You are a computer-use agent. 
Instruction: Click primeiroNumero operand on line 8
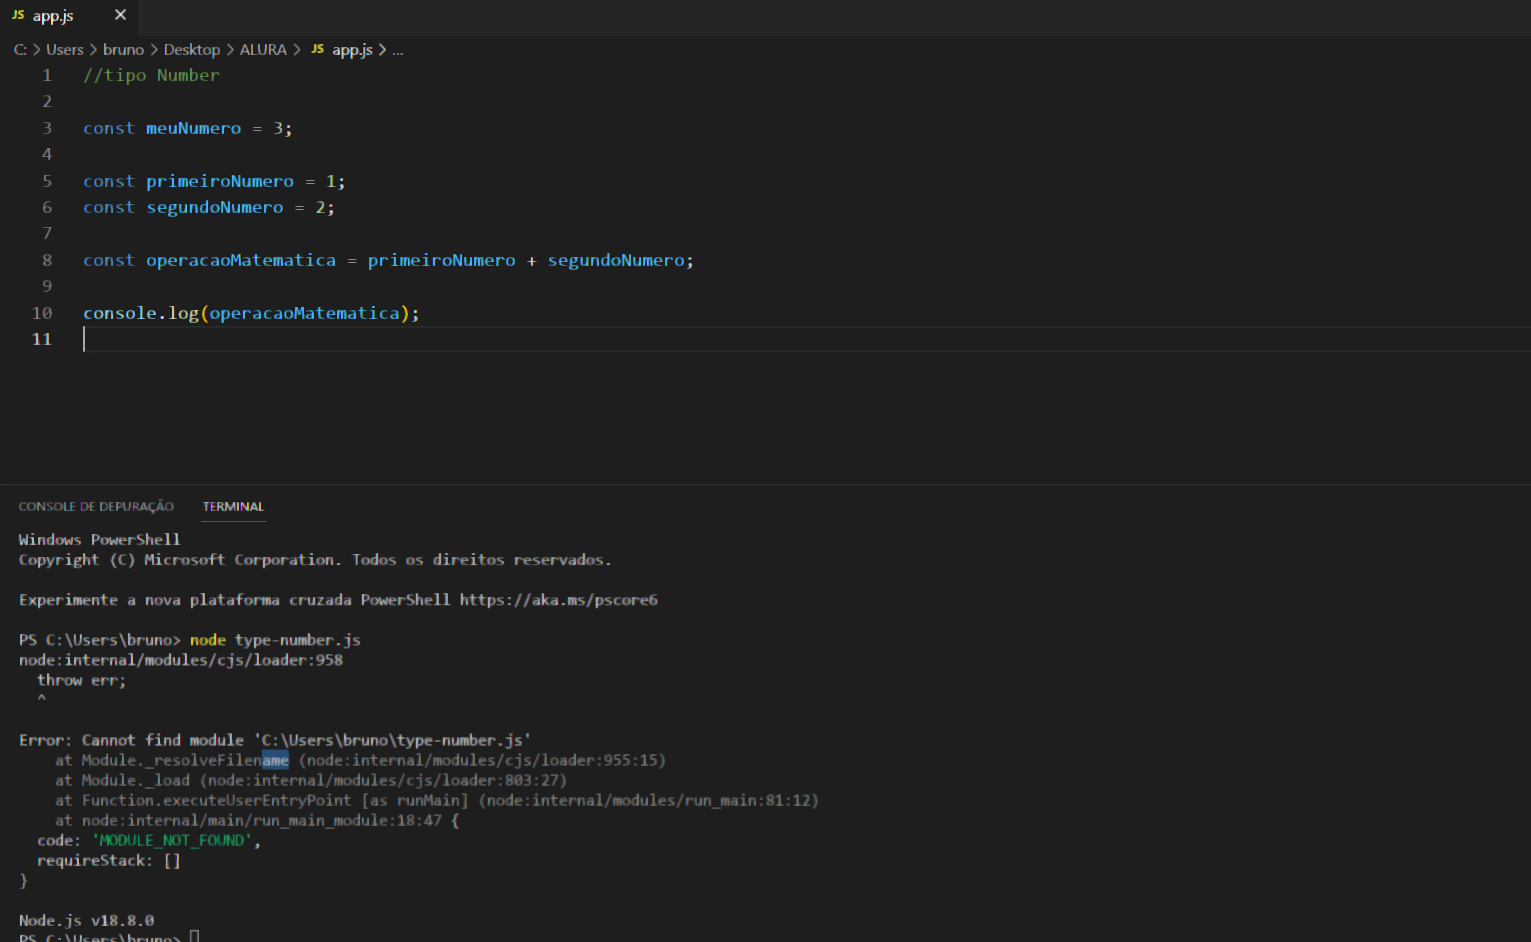coord(441,260)
